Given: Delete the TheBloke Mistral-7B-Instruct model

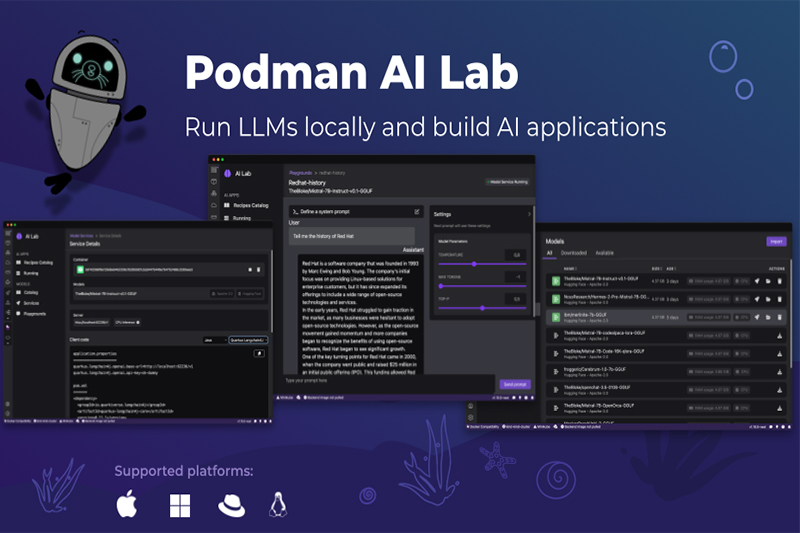Looking at the screenshot, I should 780,281.
